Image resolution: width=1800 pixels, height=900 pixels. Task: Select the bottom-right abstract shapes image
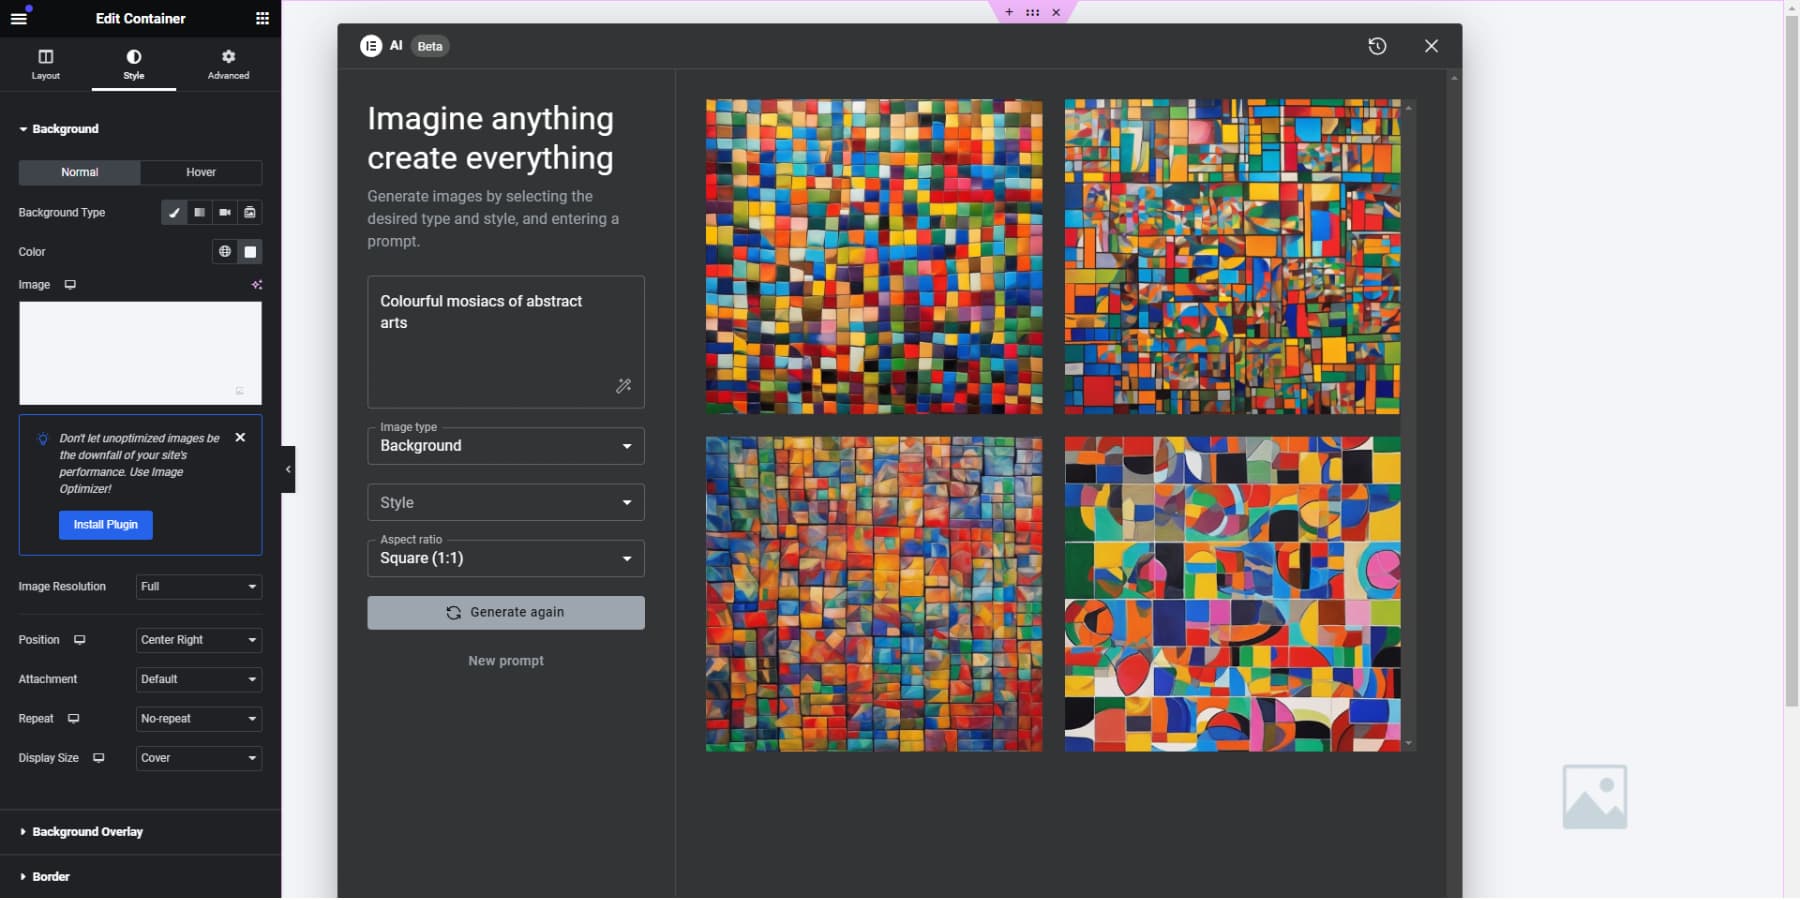[1232, 594]
